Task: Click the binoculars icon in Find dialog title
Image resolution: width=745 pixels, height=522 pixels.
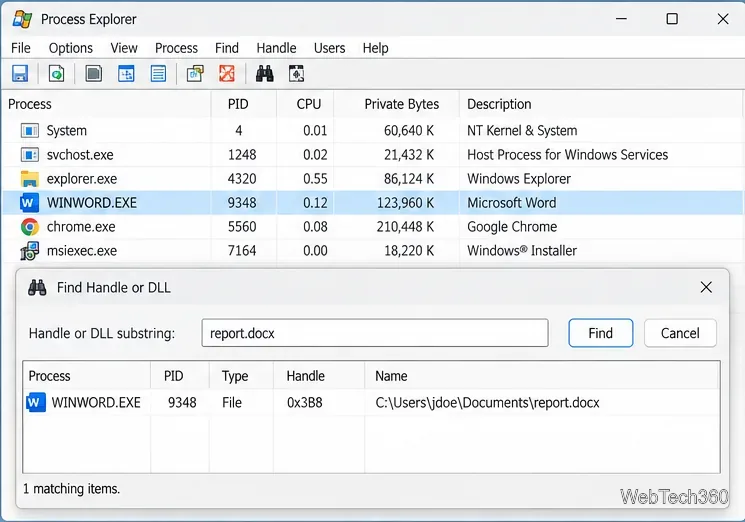Action: click(x=37, y=287)
